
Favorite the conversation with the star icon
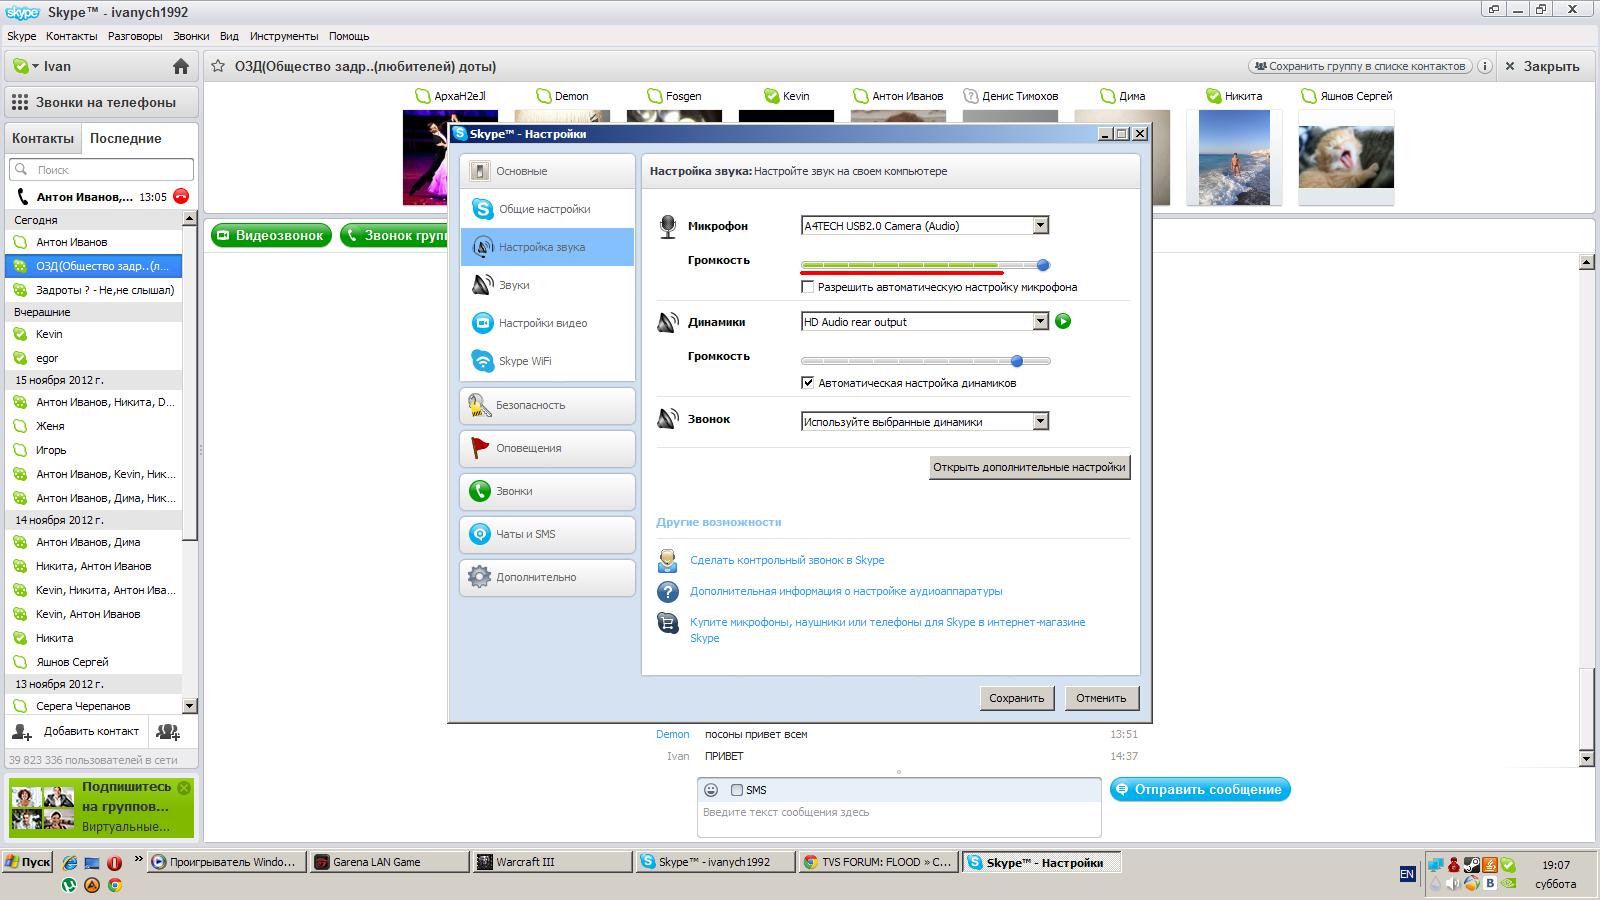pos(218,66)
